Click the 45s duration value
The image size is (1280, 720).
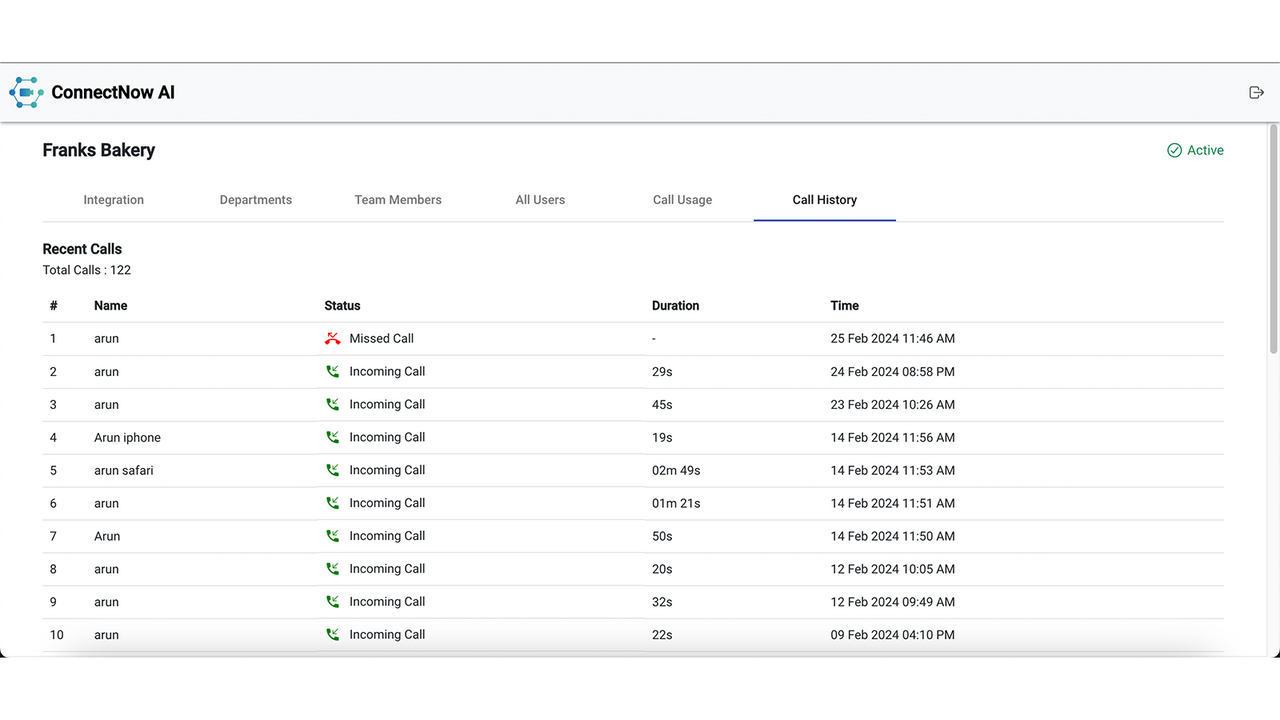(662, 405)
